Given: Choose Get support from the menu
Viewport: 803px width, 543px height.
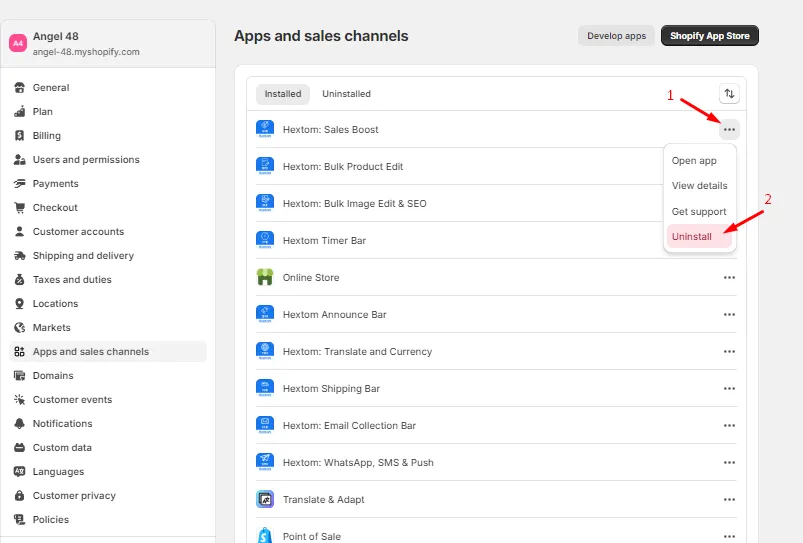Looking at the screenshot, I should (700, 212).
